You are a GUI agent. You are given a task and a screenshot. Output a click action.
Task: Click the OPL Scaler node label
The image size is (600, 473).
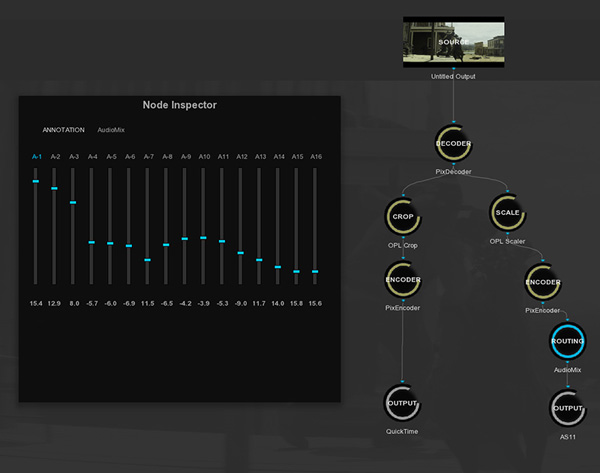click(507, 241)
